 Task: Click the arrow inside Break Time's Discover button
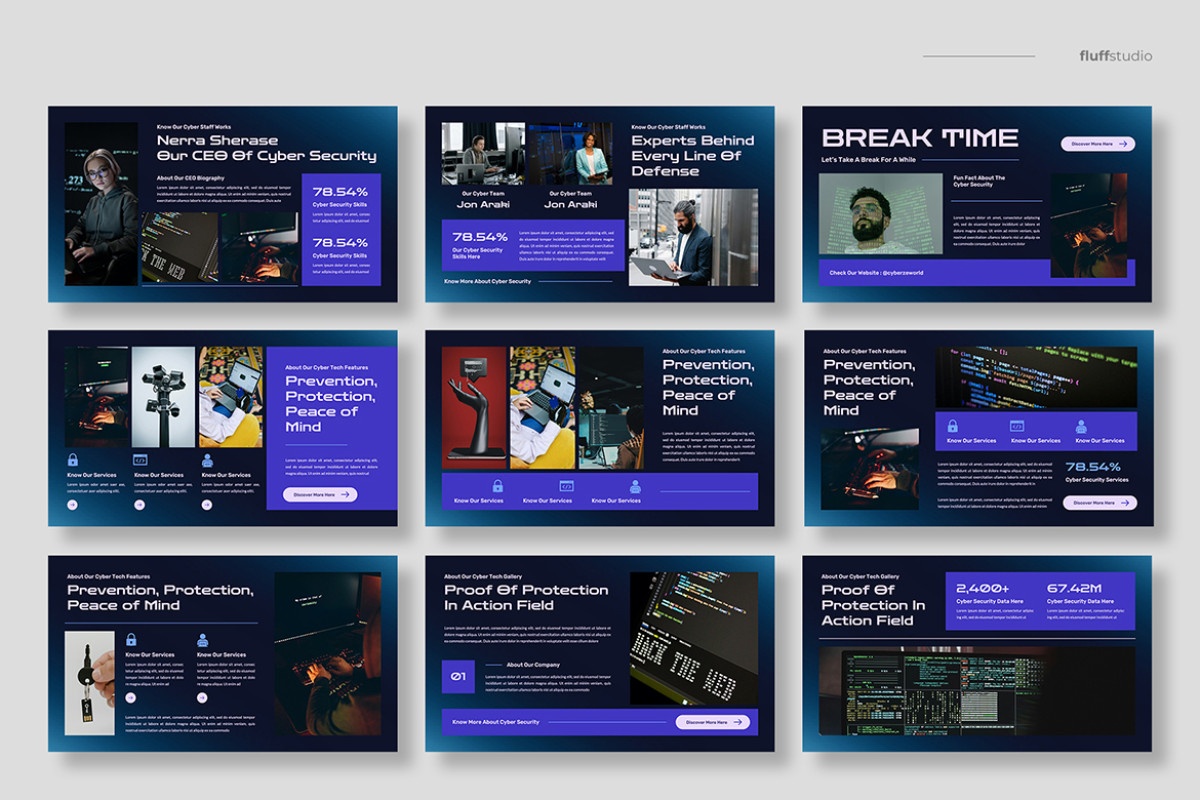[x=1123, y=144]
